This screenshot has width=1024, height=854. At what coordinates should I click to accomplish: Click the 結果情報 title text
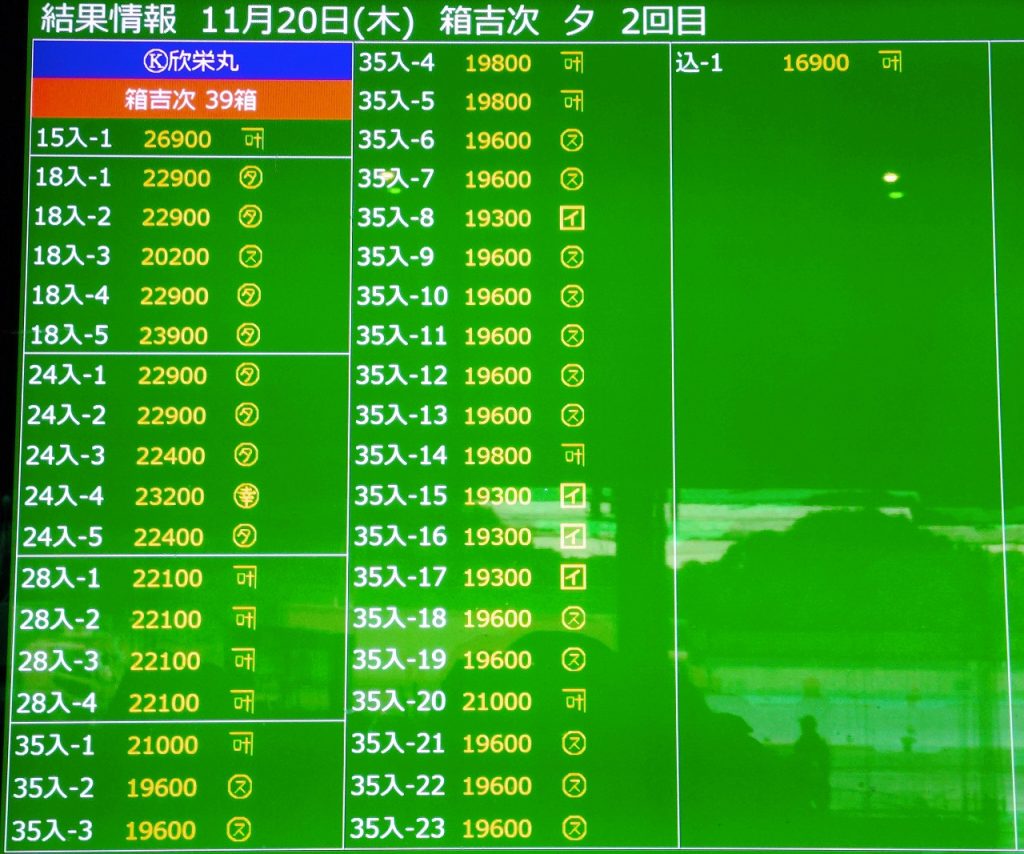coord(108,19)
